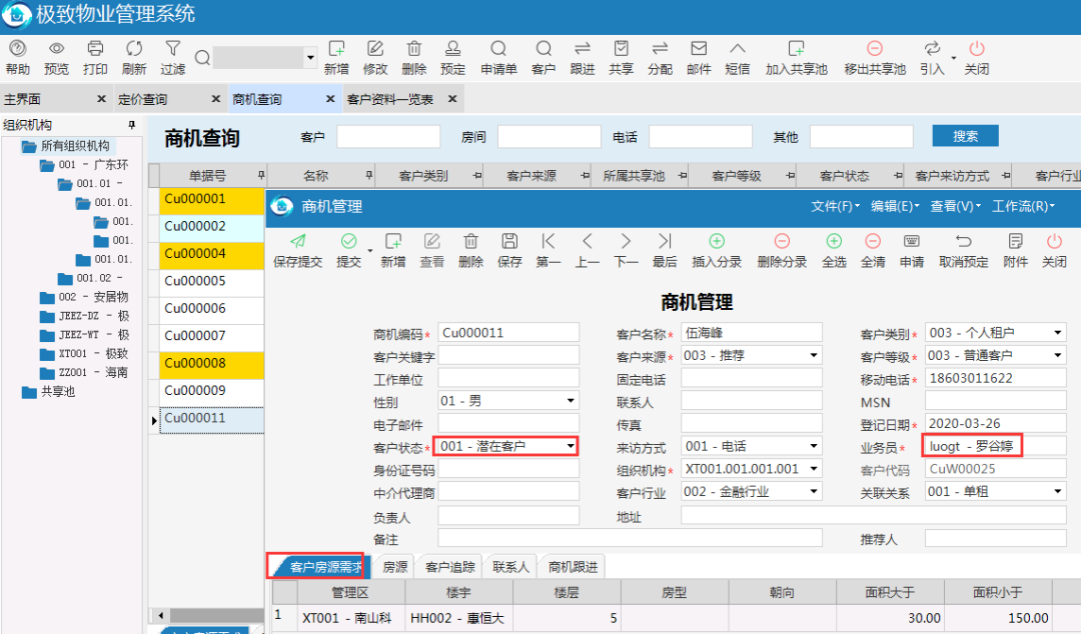The width and height of the screenshot is (1081, 634).
Task: Click the 分配 assign icon
Action: point(660,48)
